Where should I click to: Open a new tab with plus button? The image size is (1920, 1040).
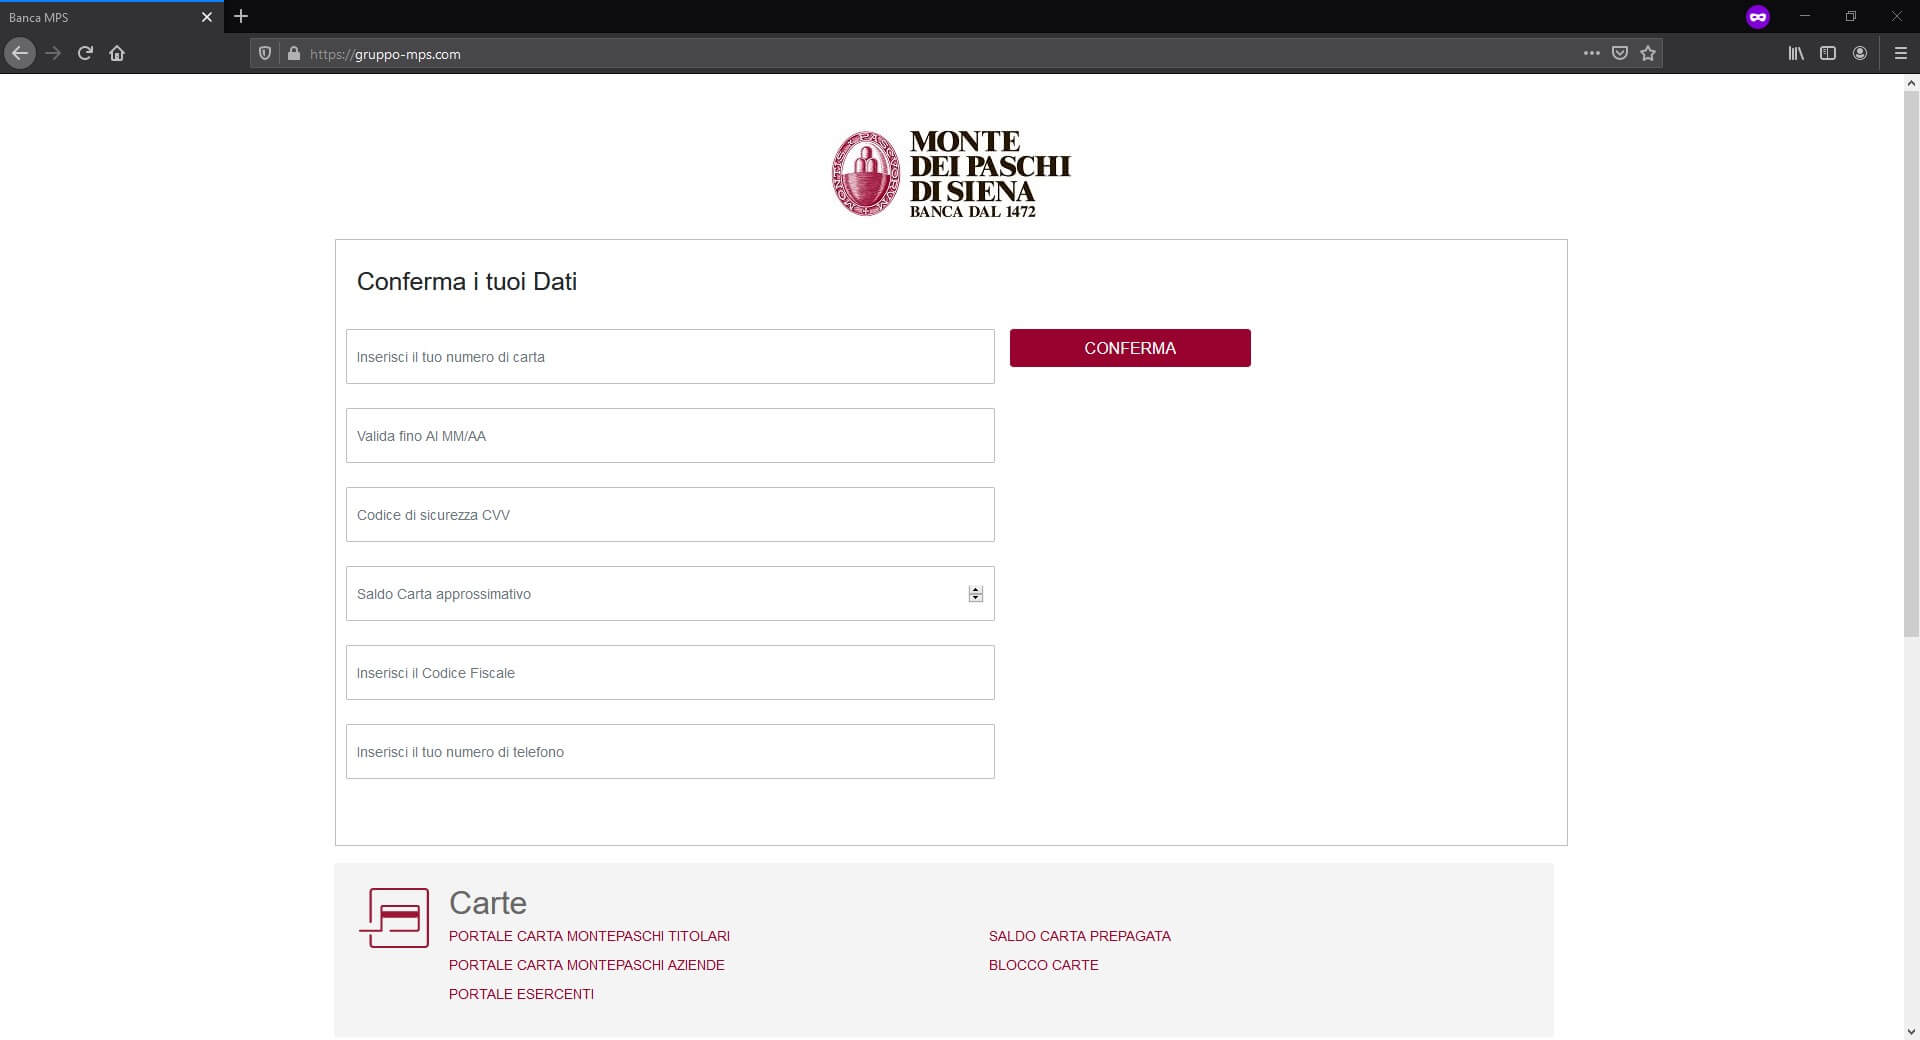point(241,17)
